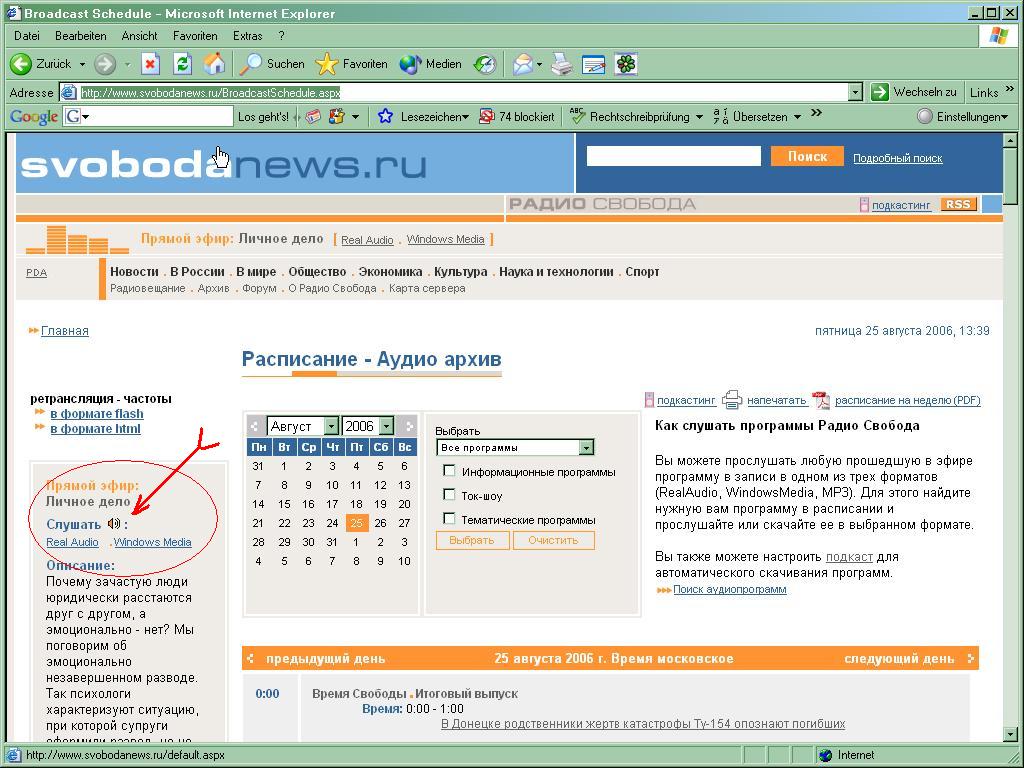
Task: Print the page using printer toolbar icon
Action: pos(562,64)
